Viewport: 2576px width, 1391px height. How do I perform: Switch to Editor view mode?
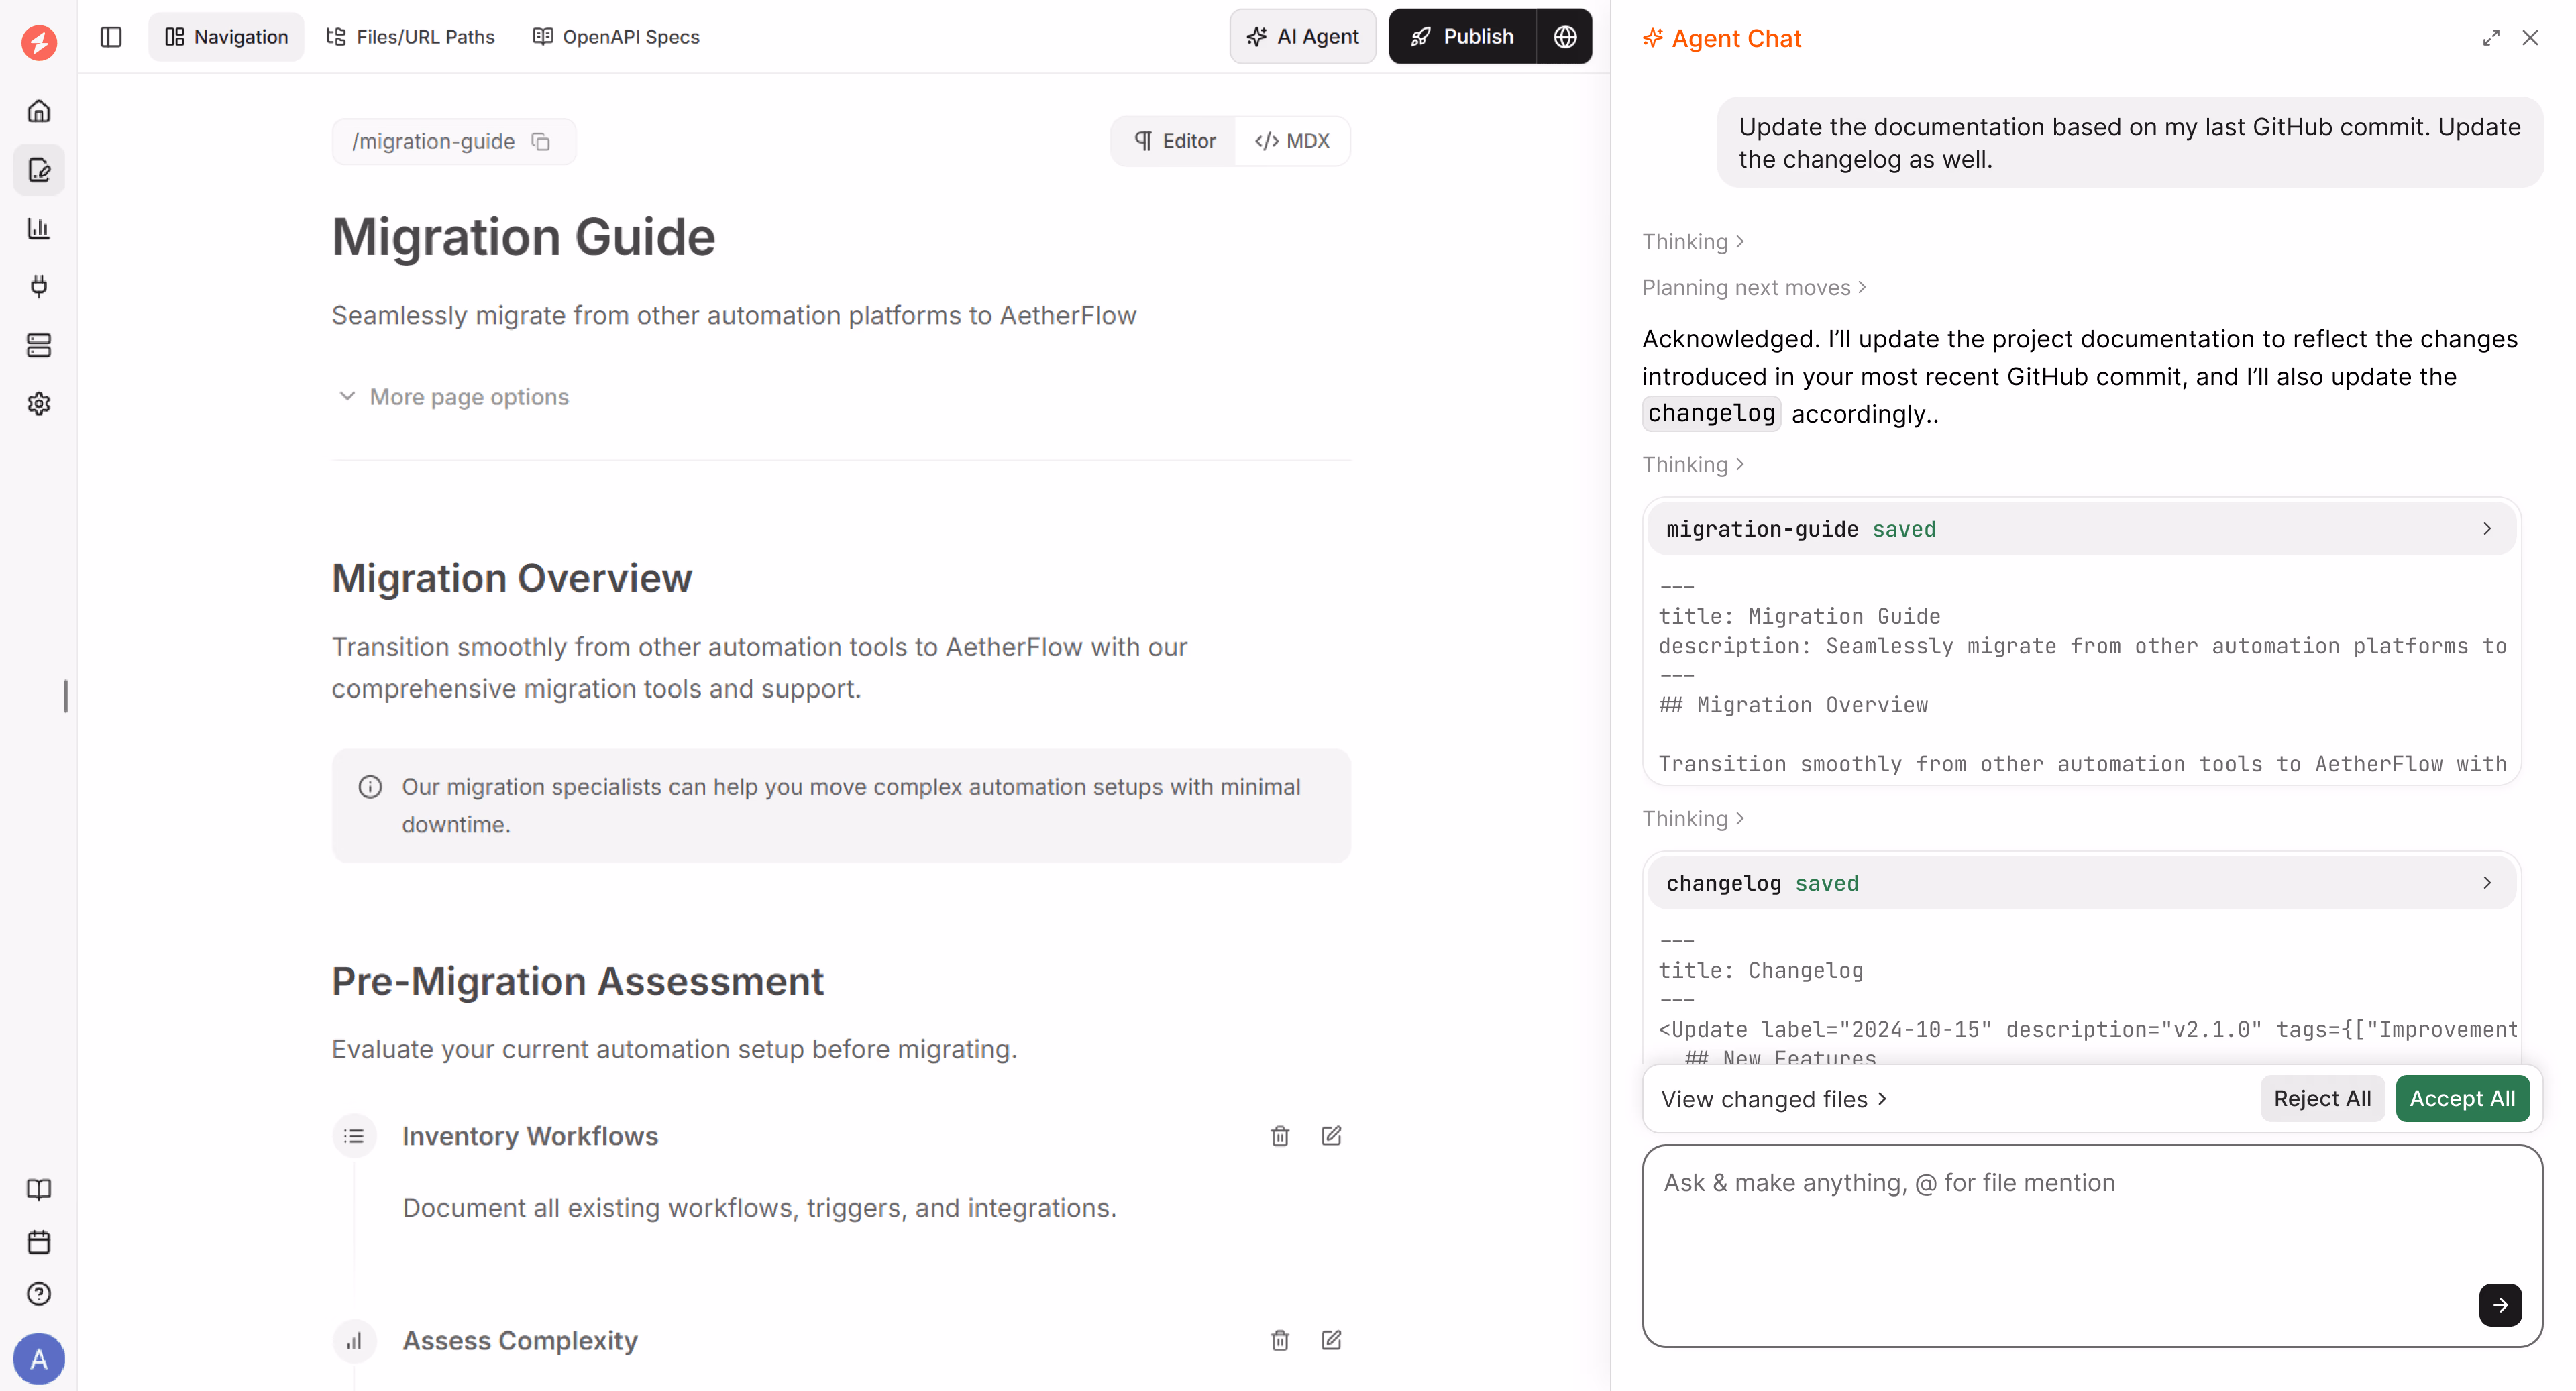[x=1175, y=141]
